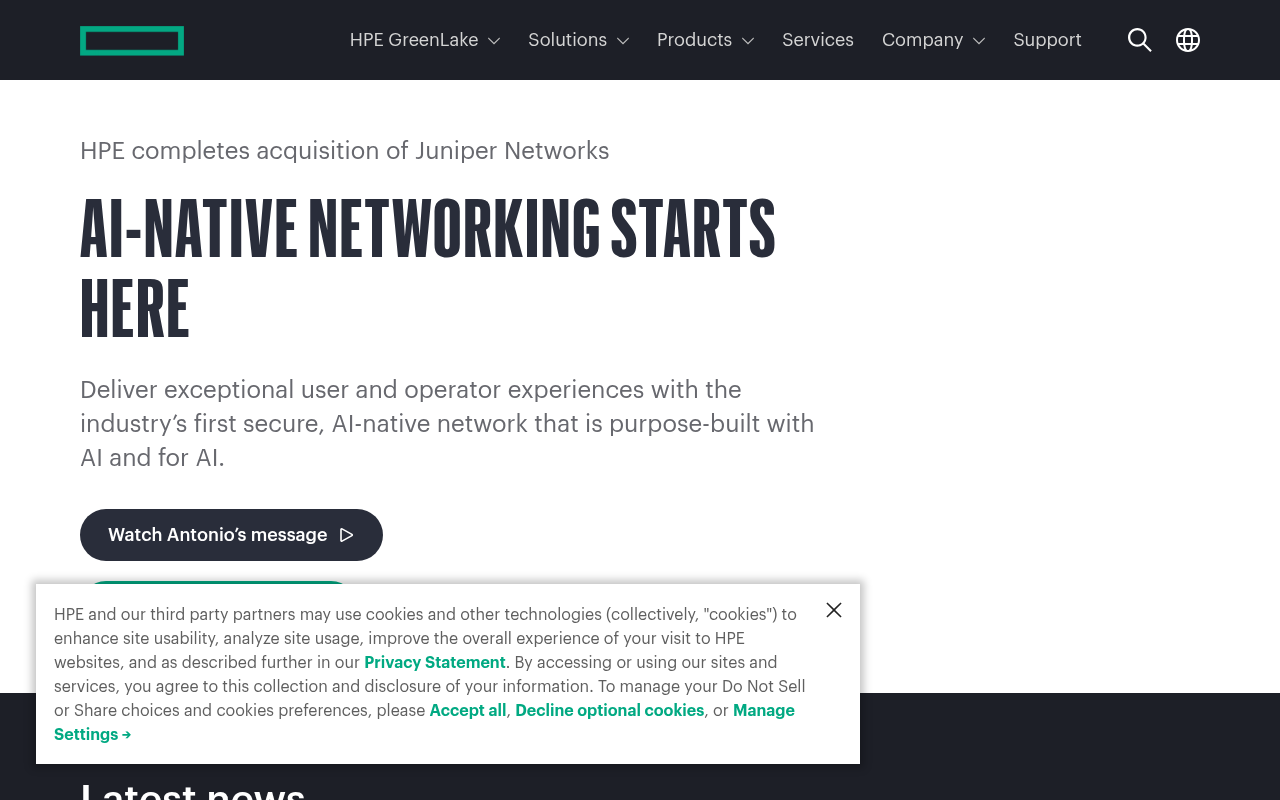Expand the Solutions menu
The height and width of the screenshot is (800, 1280).
tap(579, 40)
